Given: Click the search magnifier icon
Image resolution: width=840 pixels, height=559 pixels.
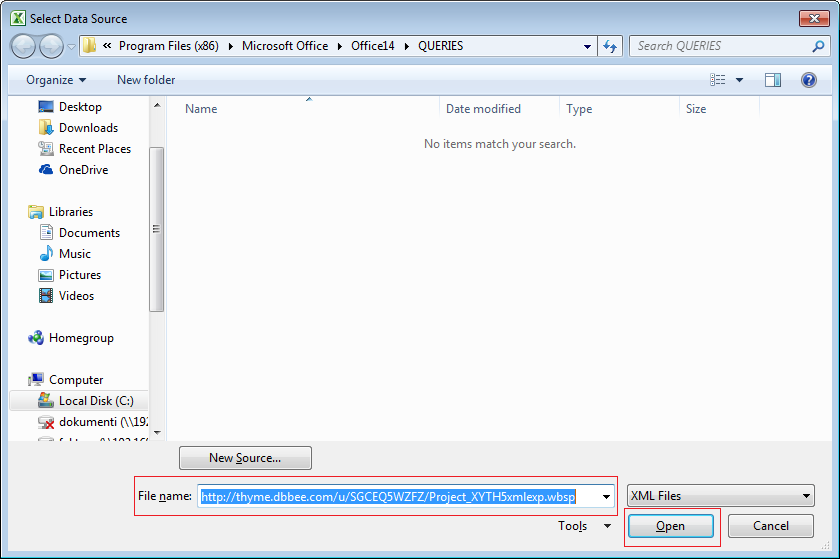Looking at the screenshot, I should point(818,46).
